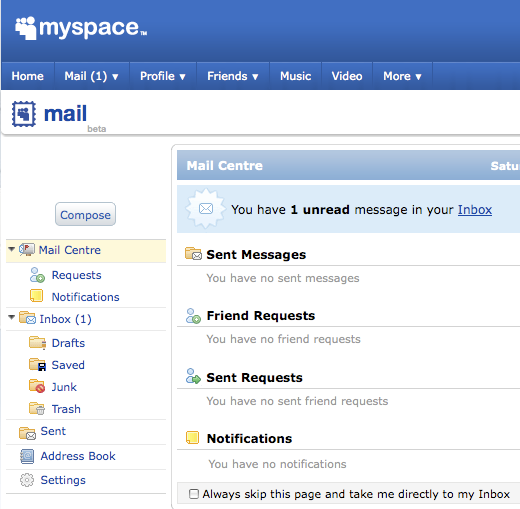520x509 pixels.
Task: Click the yellow Notifications note icon in sidebar
Action: pyautogui.click(x=36, y=296)
